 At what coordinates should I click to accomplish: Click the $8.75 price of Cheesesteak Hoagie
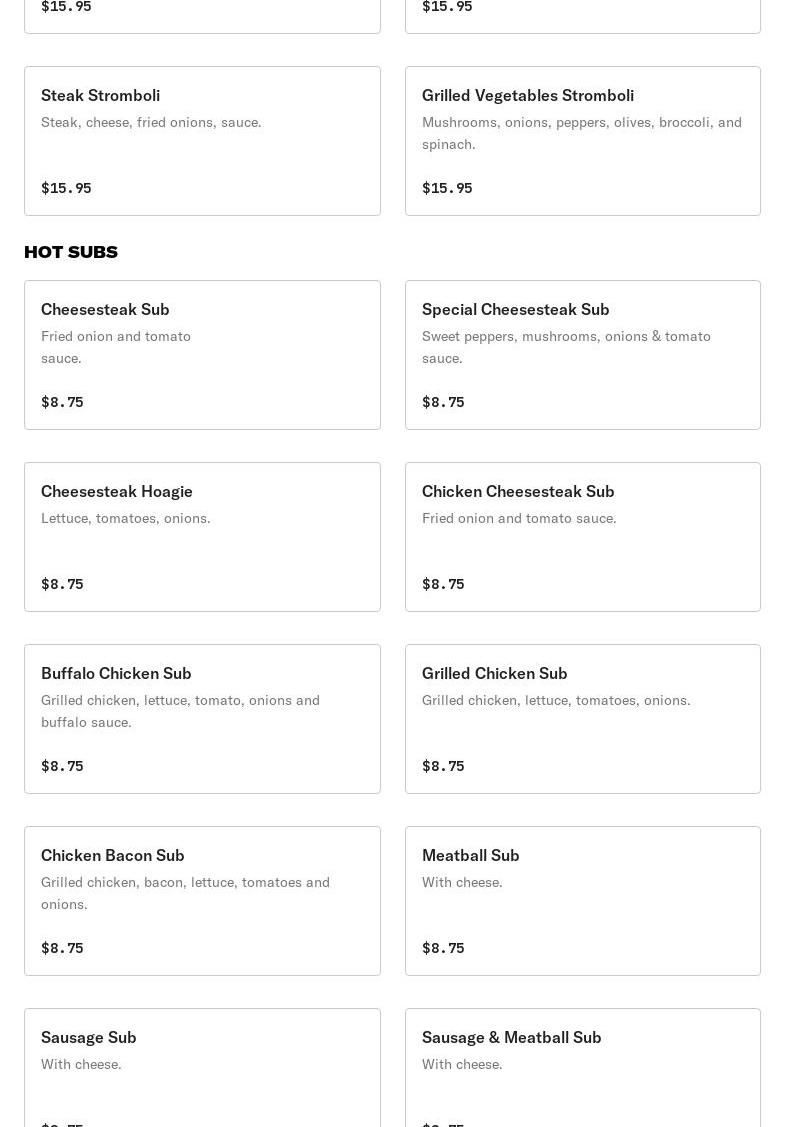coord(62,584)
